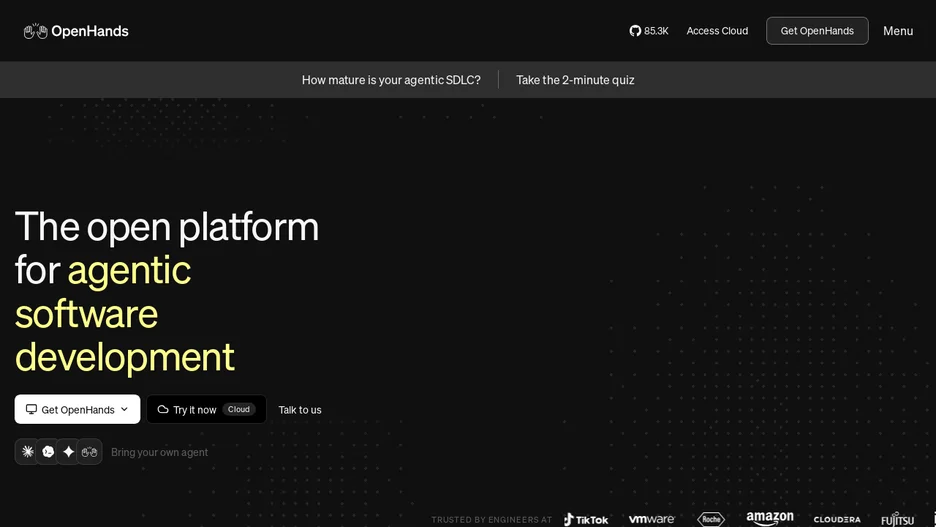Click the Get OpenHands button in the header
Screen dimensions: 936x527
tap(817, 31)
